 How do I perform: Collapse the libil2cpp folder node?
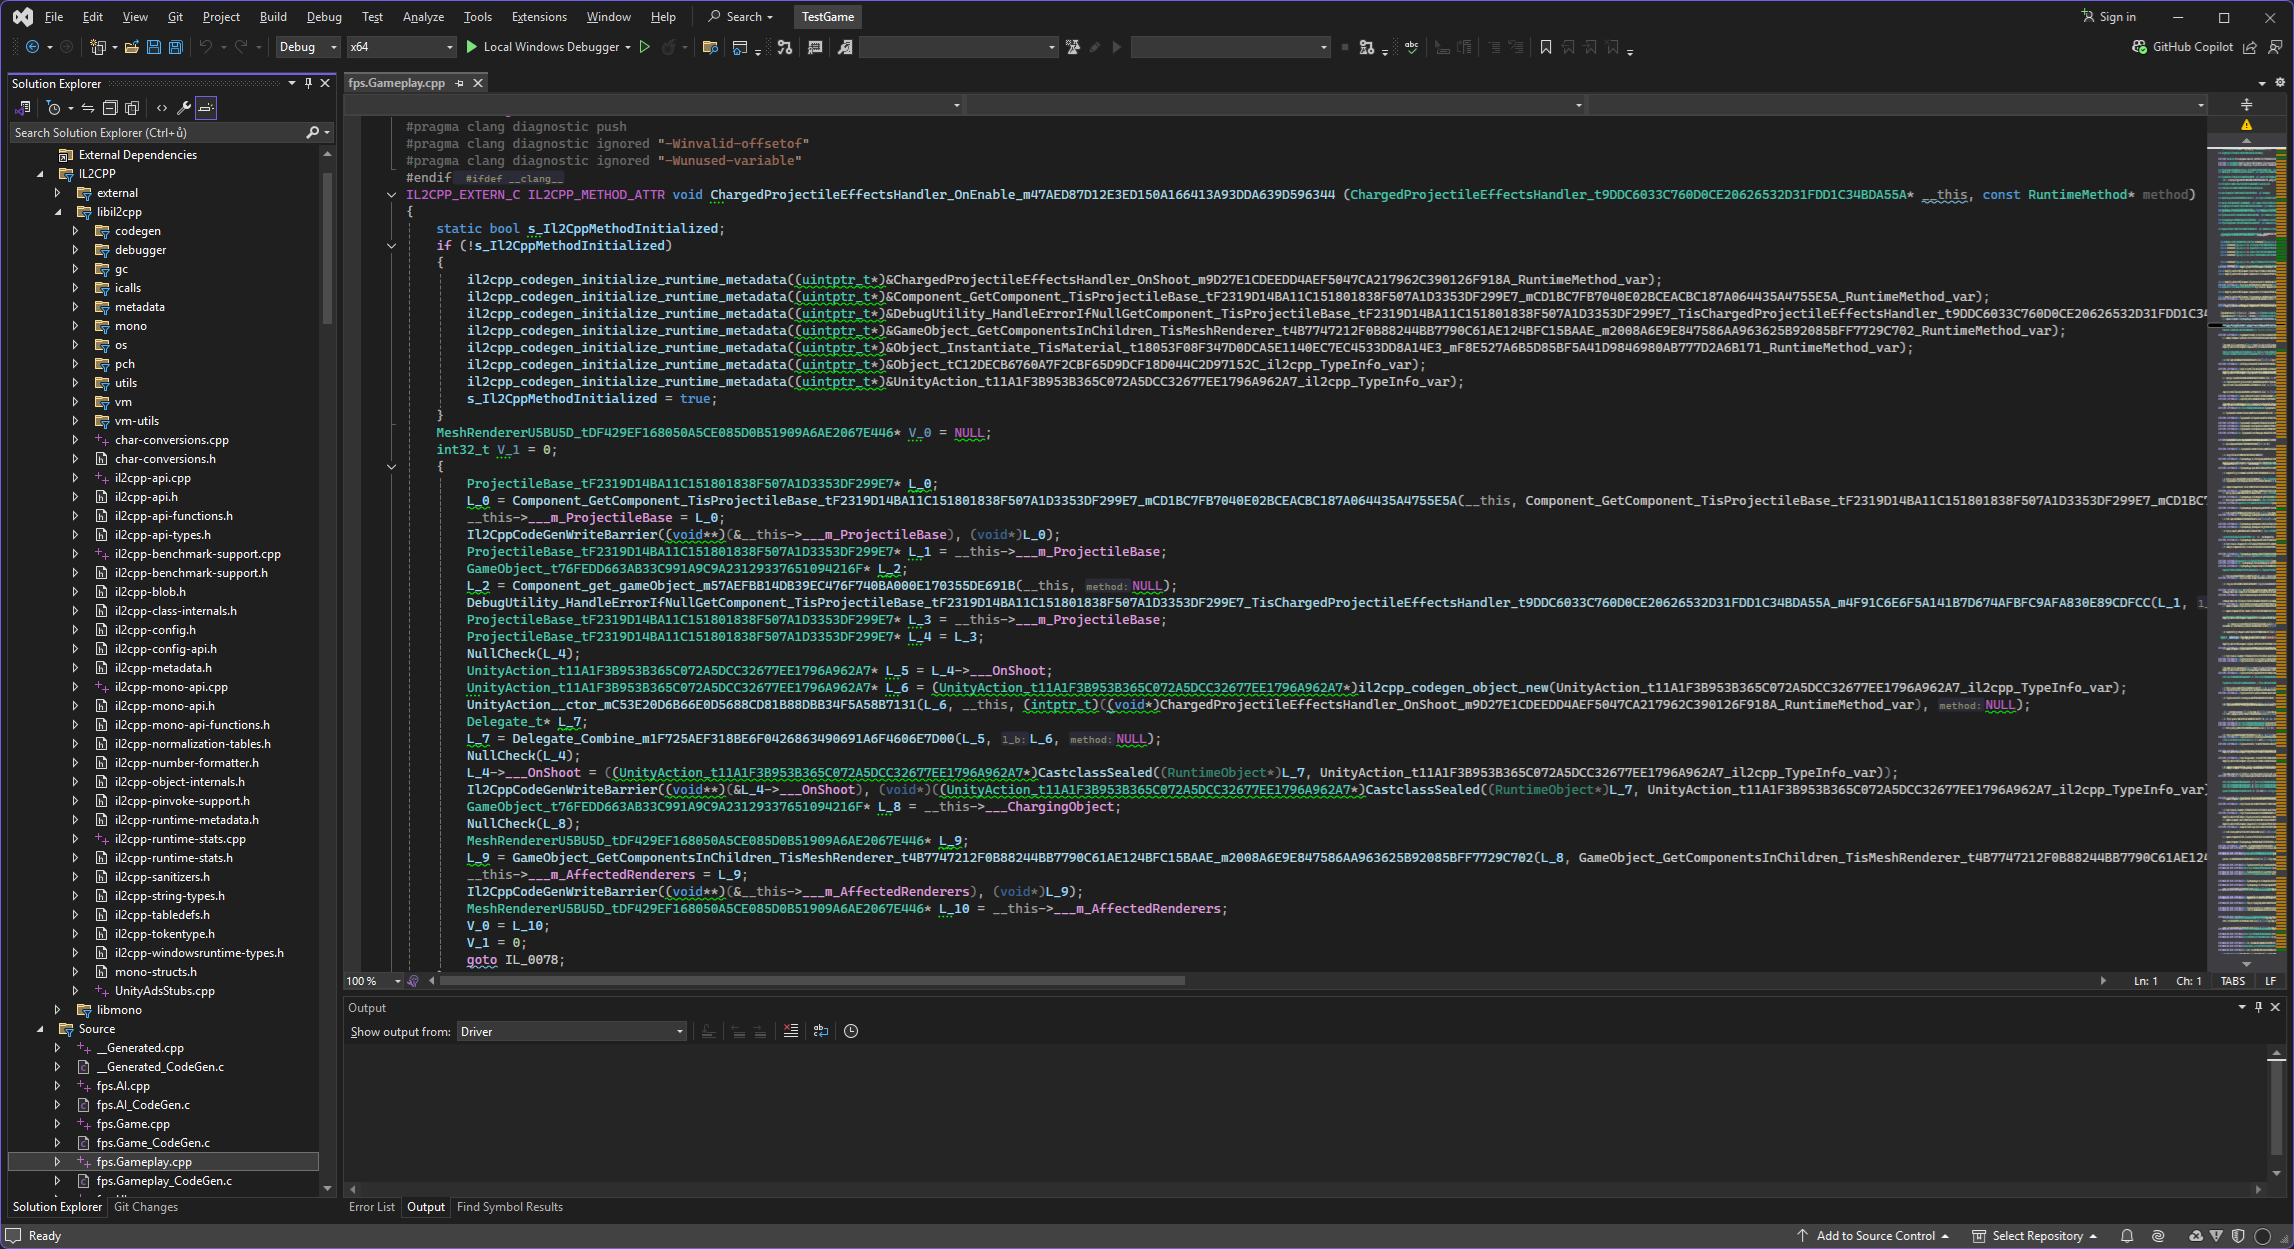(x=57, y=212)
